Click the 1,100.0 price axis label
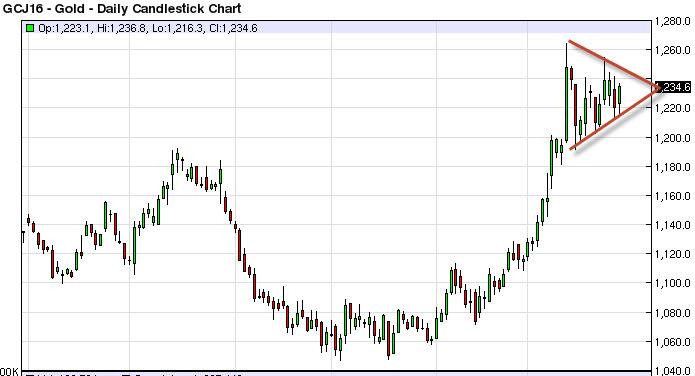Viewport: 695px width, 376px height. click(672, 282)
